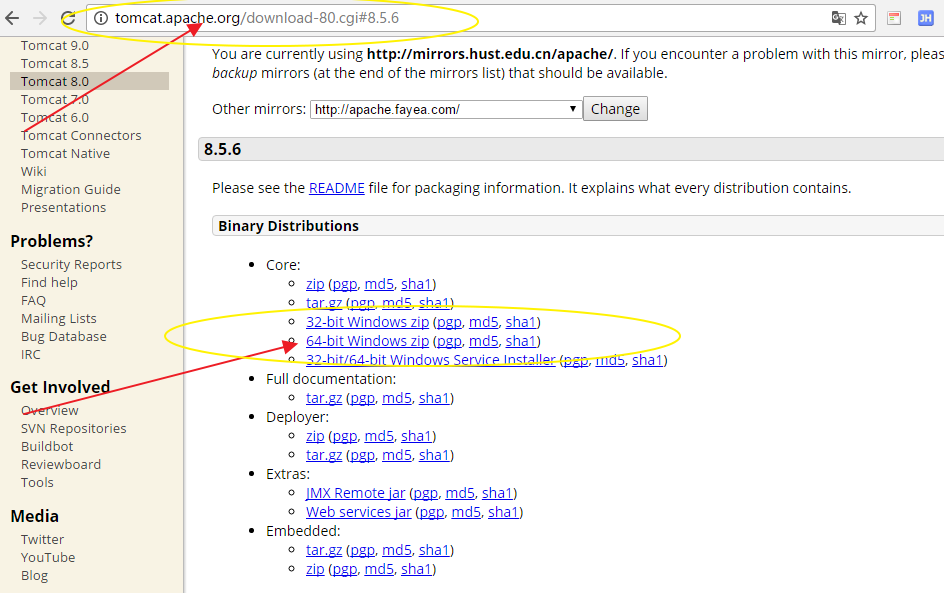Open the README link
This screenshot has height=593, width=944.
[337, 188]
